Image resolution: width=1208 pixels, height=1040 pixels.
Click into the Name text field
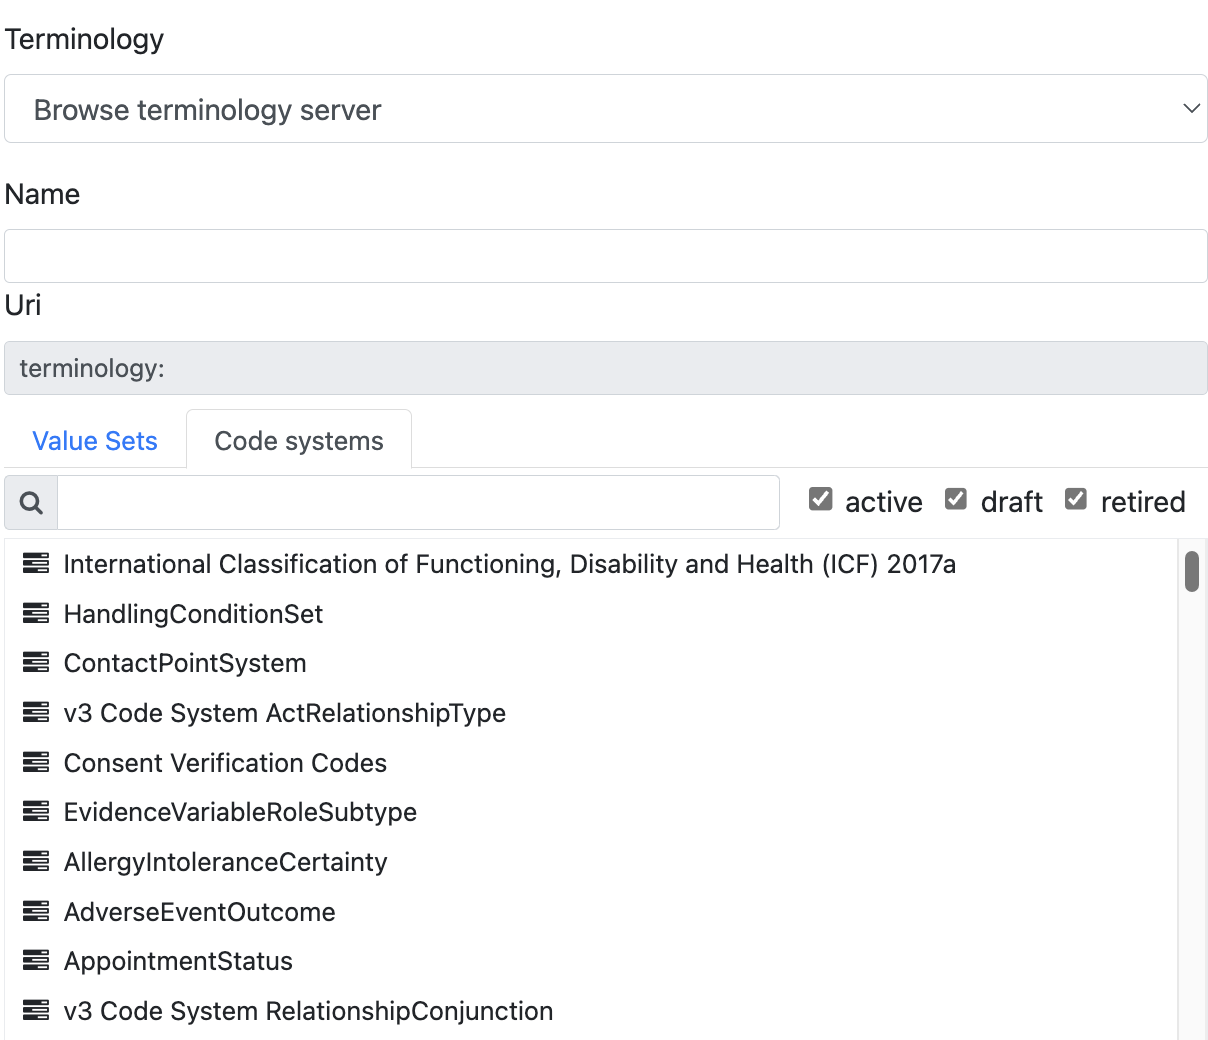(x=605, y=256)
